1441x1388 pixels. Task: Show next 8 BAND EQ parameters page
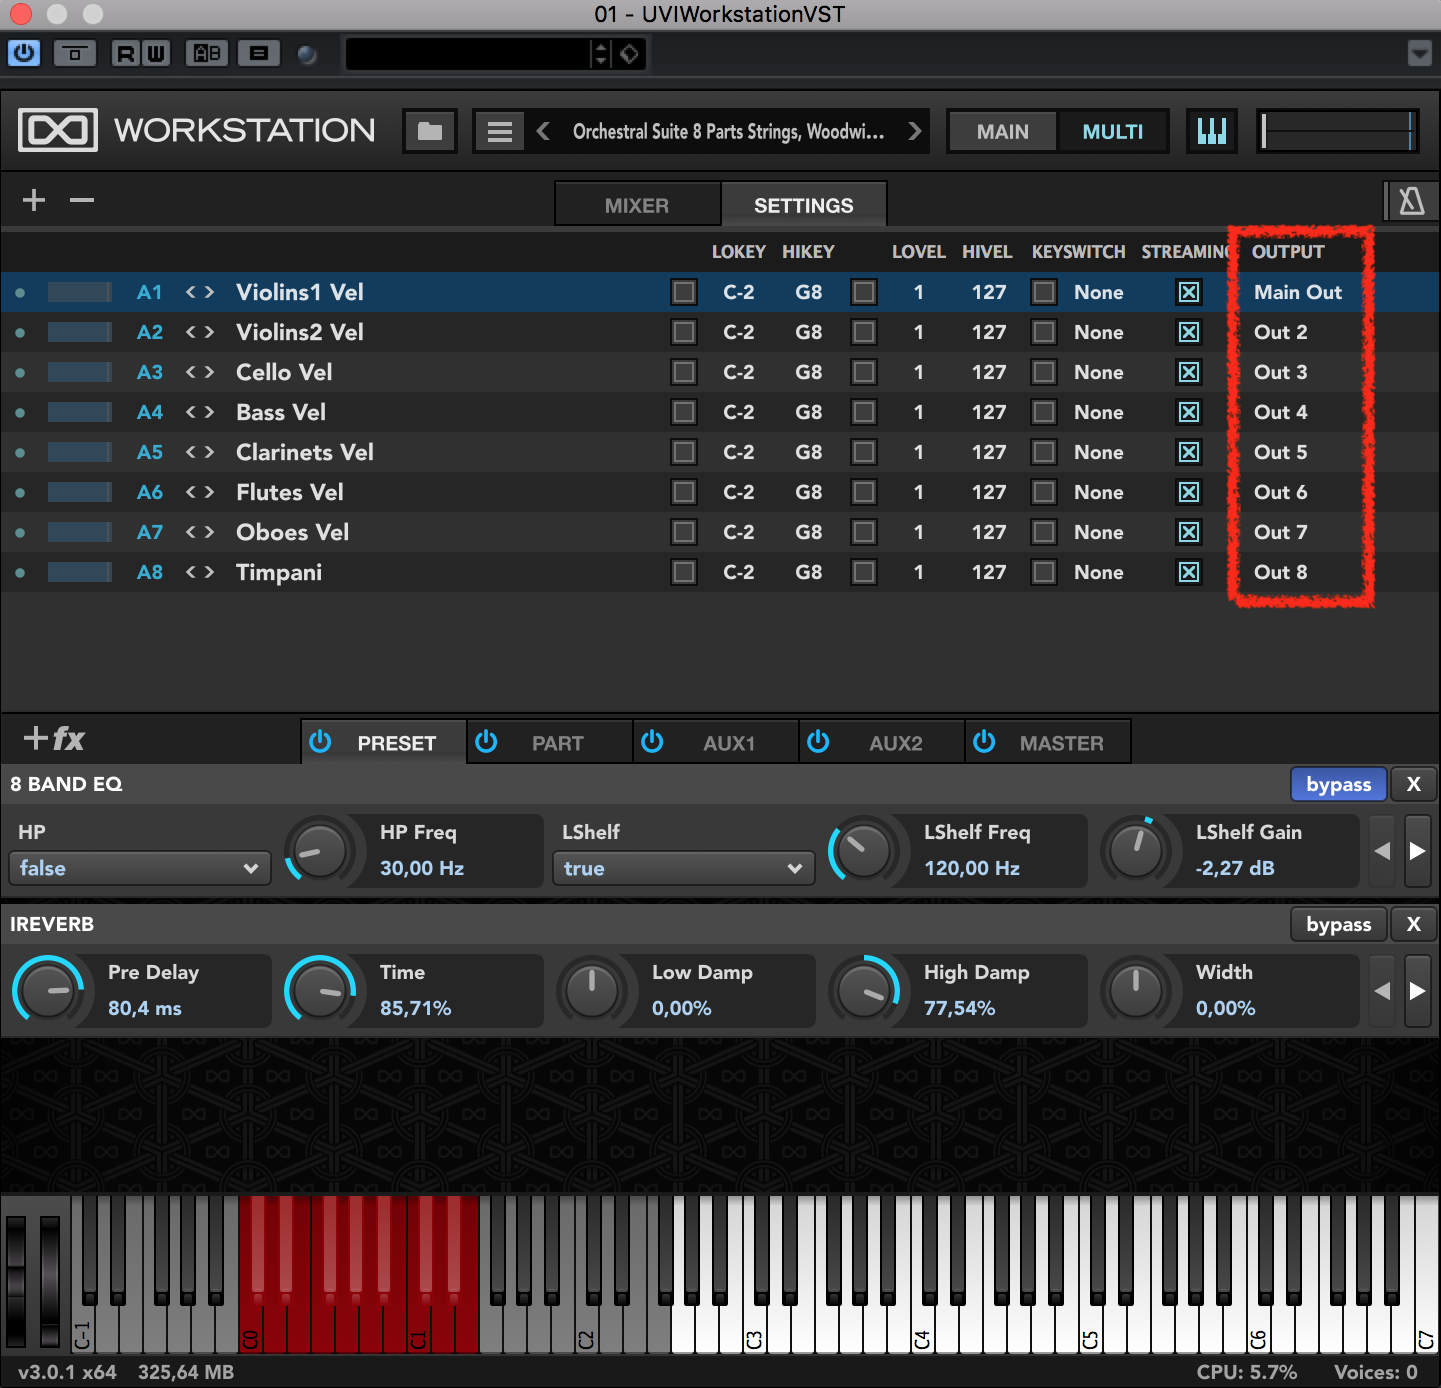[1417, 851]
